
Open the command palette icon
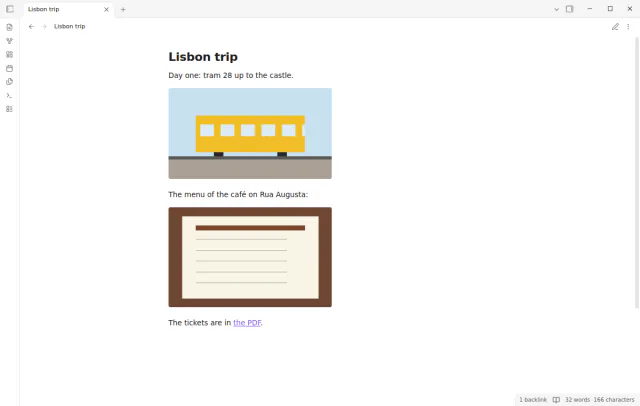[9, 95]
